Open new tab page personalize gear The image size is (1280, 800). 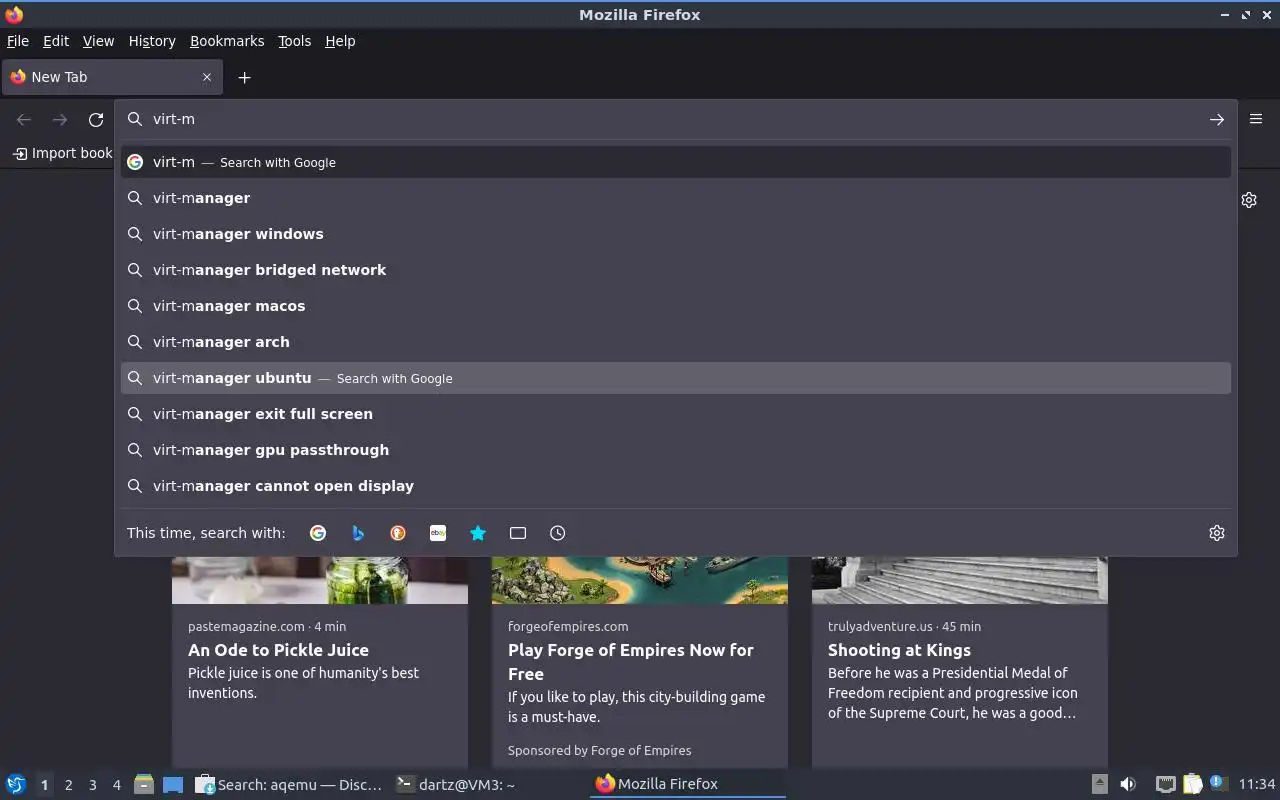1249,200
